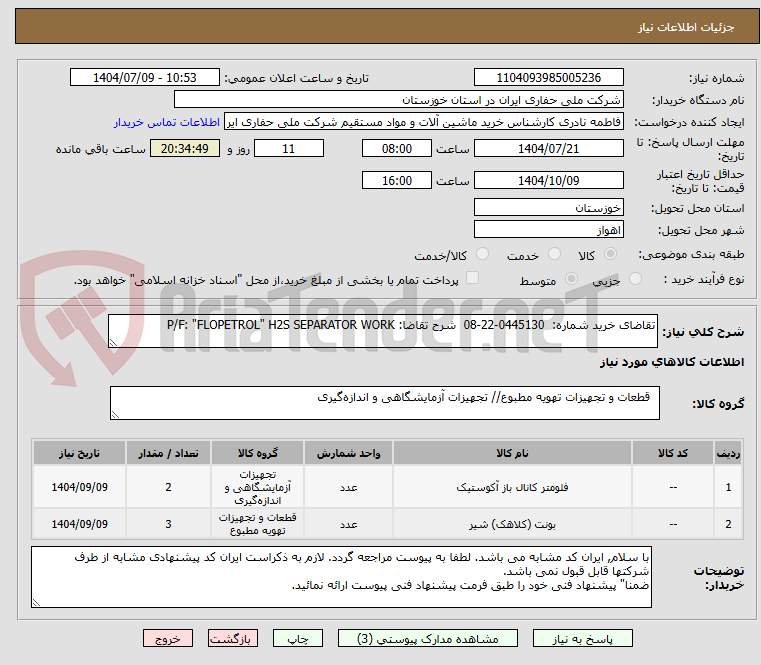Click the resize handle of گروه کالا box
Viewport: 761px width, 665px height.
coord(116,414)
